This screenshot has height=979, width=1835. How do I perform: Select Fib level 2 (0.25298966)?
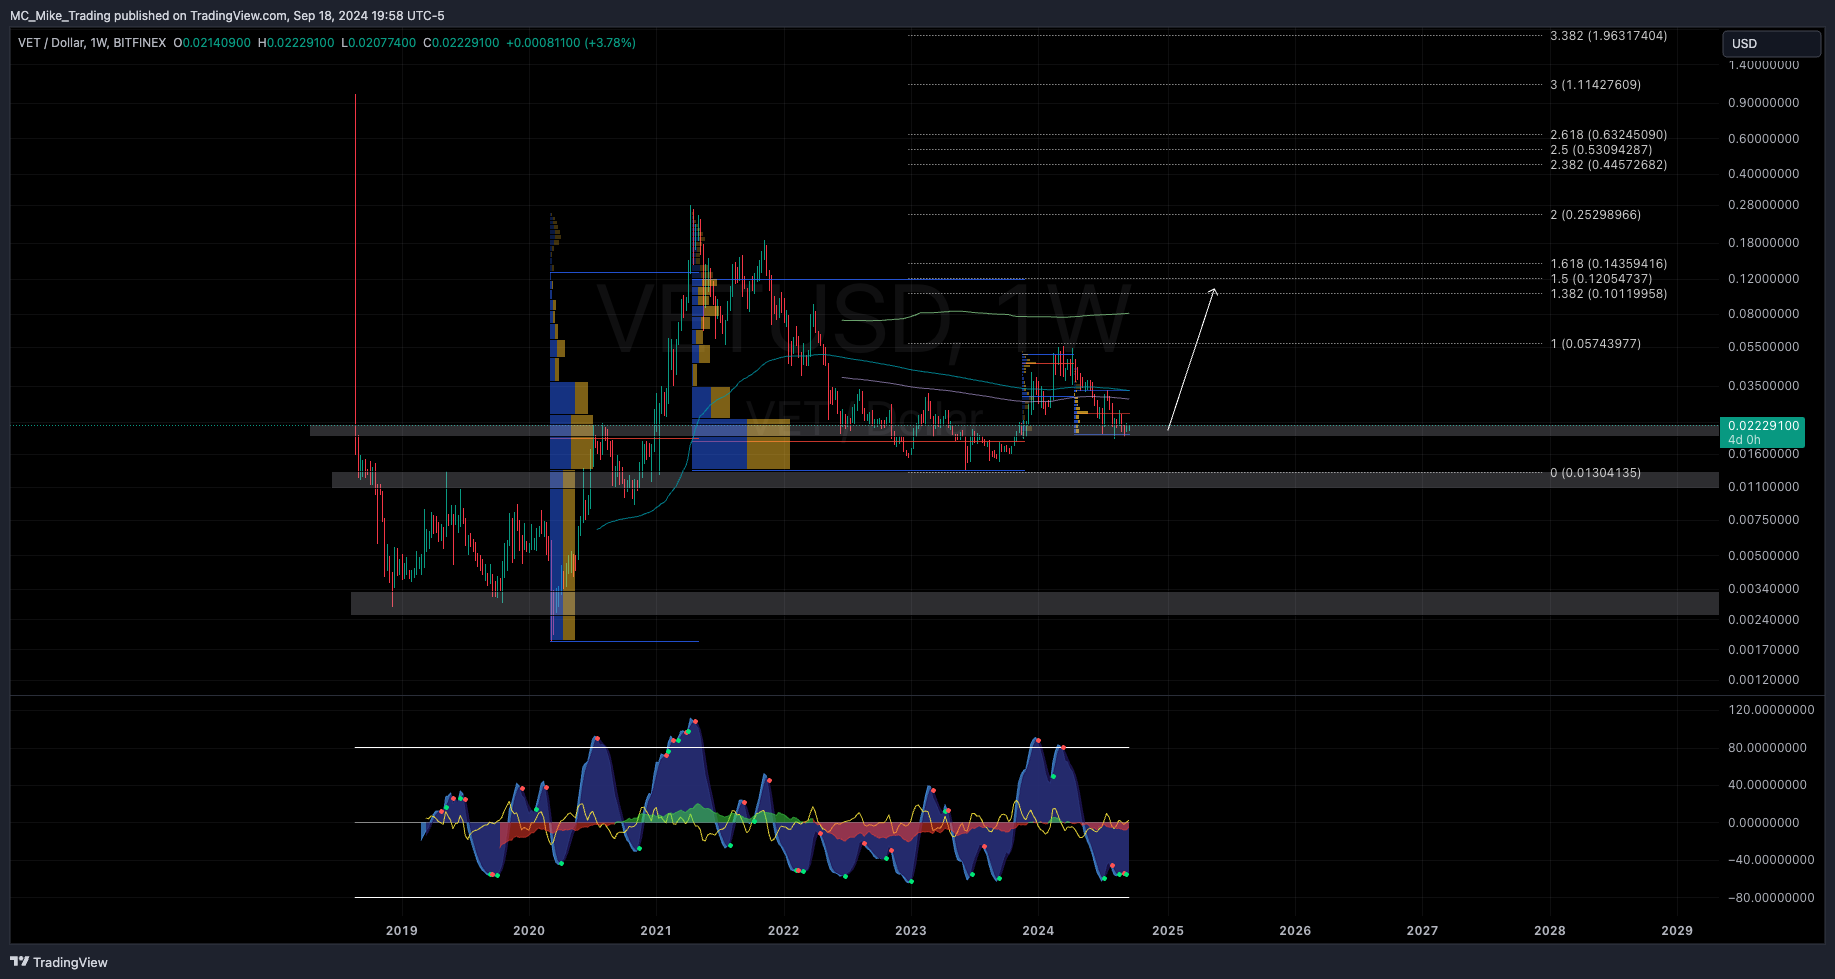(1595, 215)
